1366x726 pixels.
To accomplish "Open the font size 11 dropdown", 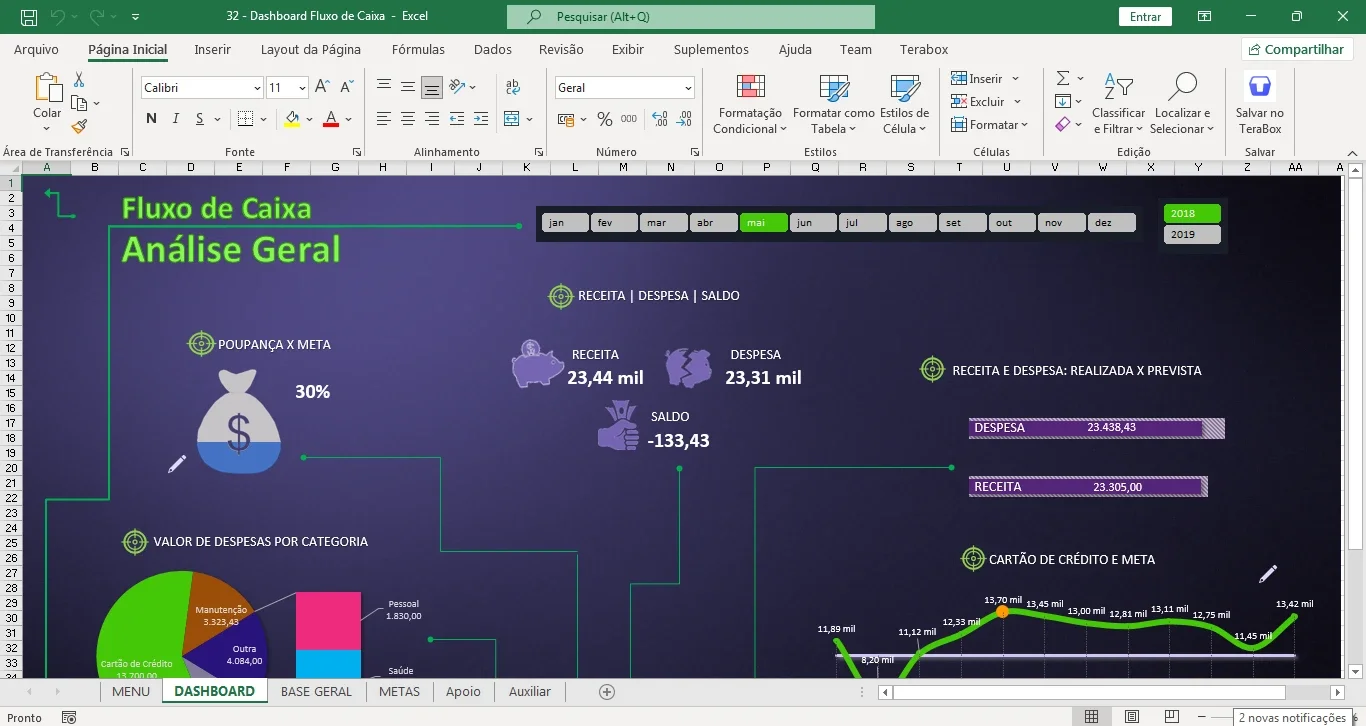I will (x=303, y=88).
